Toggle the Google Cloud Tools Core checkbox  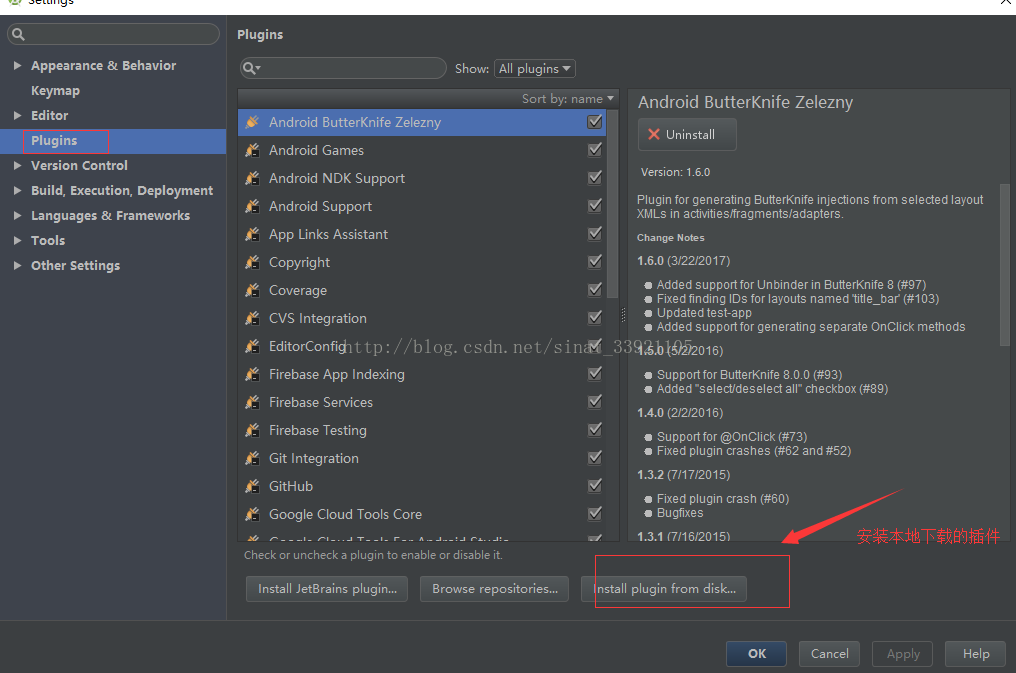click(x=594, y=514)
